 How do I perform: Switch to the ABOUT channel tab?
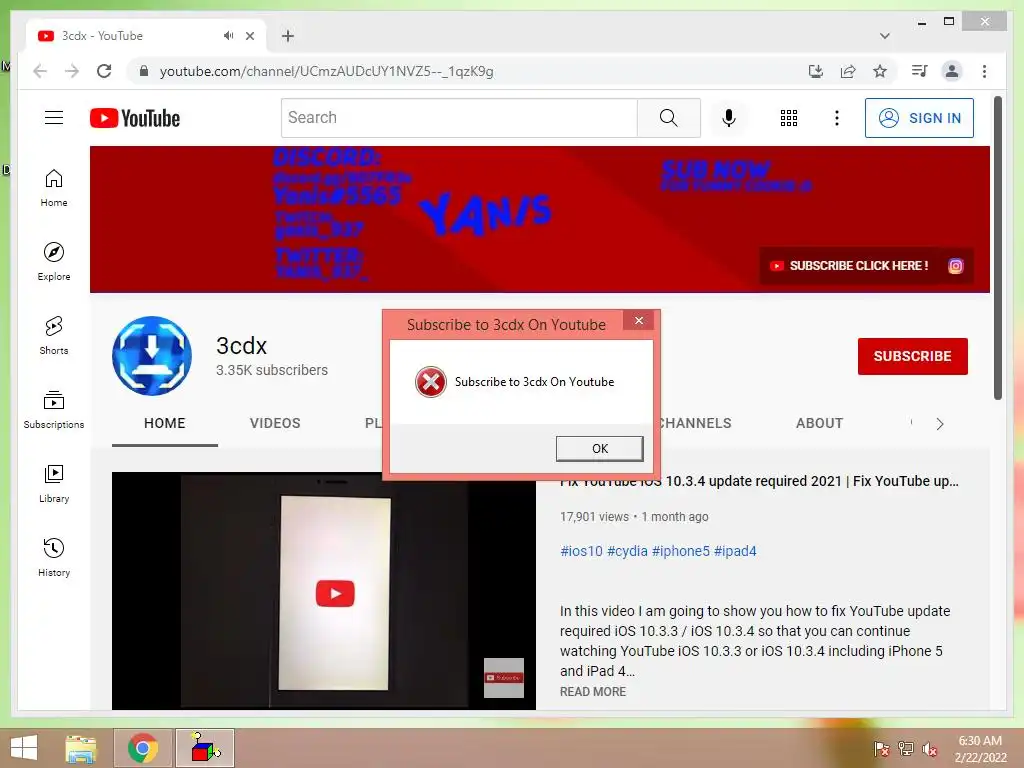click(819, 423)
